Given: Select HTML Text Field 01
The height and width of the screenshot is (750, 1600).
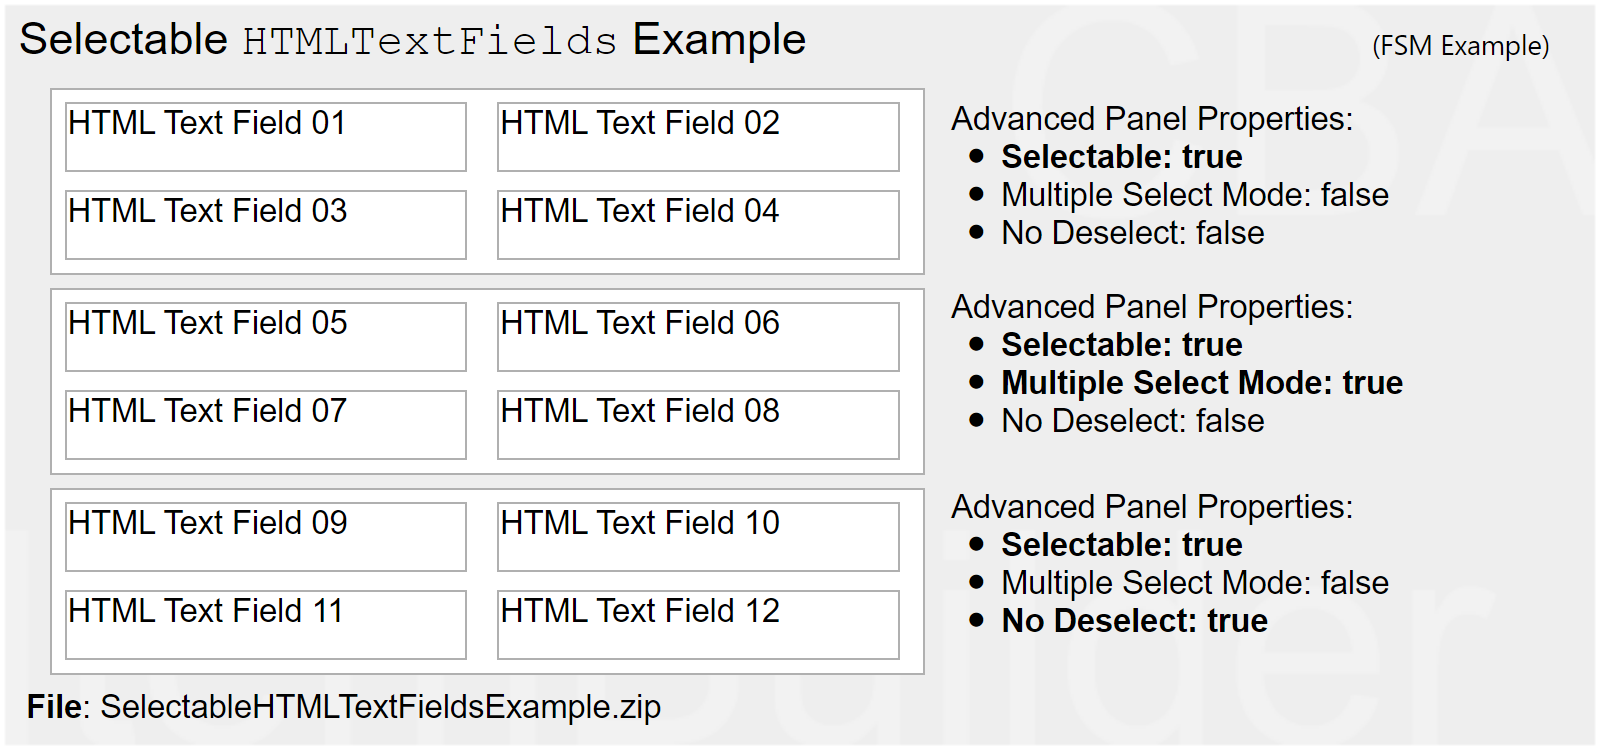Looking at the screenshot, I should pos(265,137).
